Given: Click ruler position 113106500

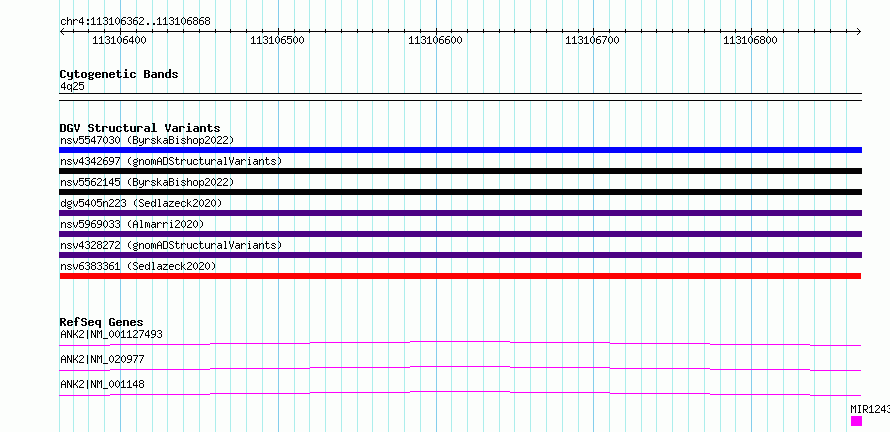Looking at the screenshot, I should point(278,40).
